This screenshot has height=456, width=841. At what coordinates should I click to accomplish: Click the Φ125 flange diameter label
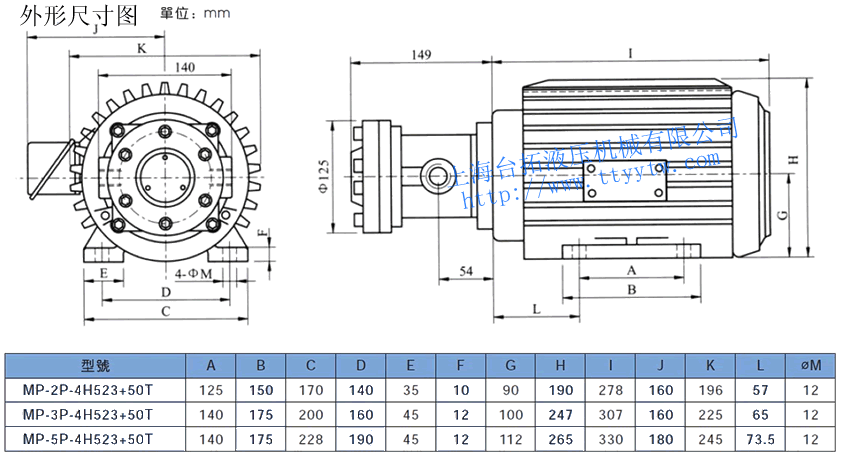tap(323, 176)
